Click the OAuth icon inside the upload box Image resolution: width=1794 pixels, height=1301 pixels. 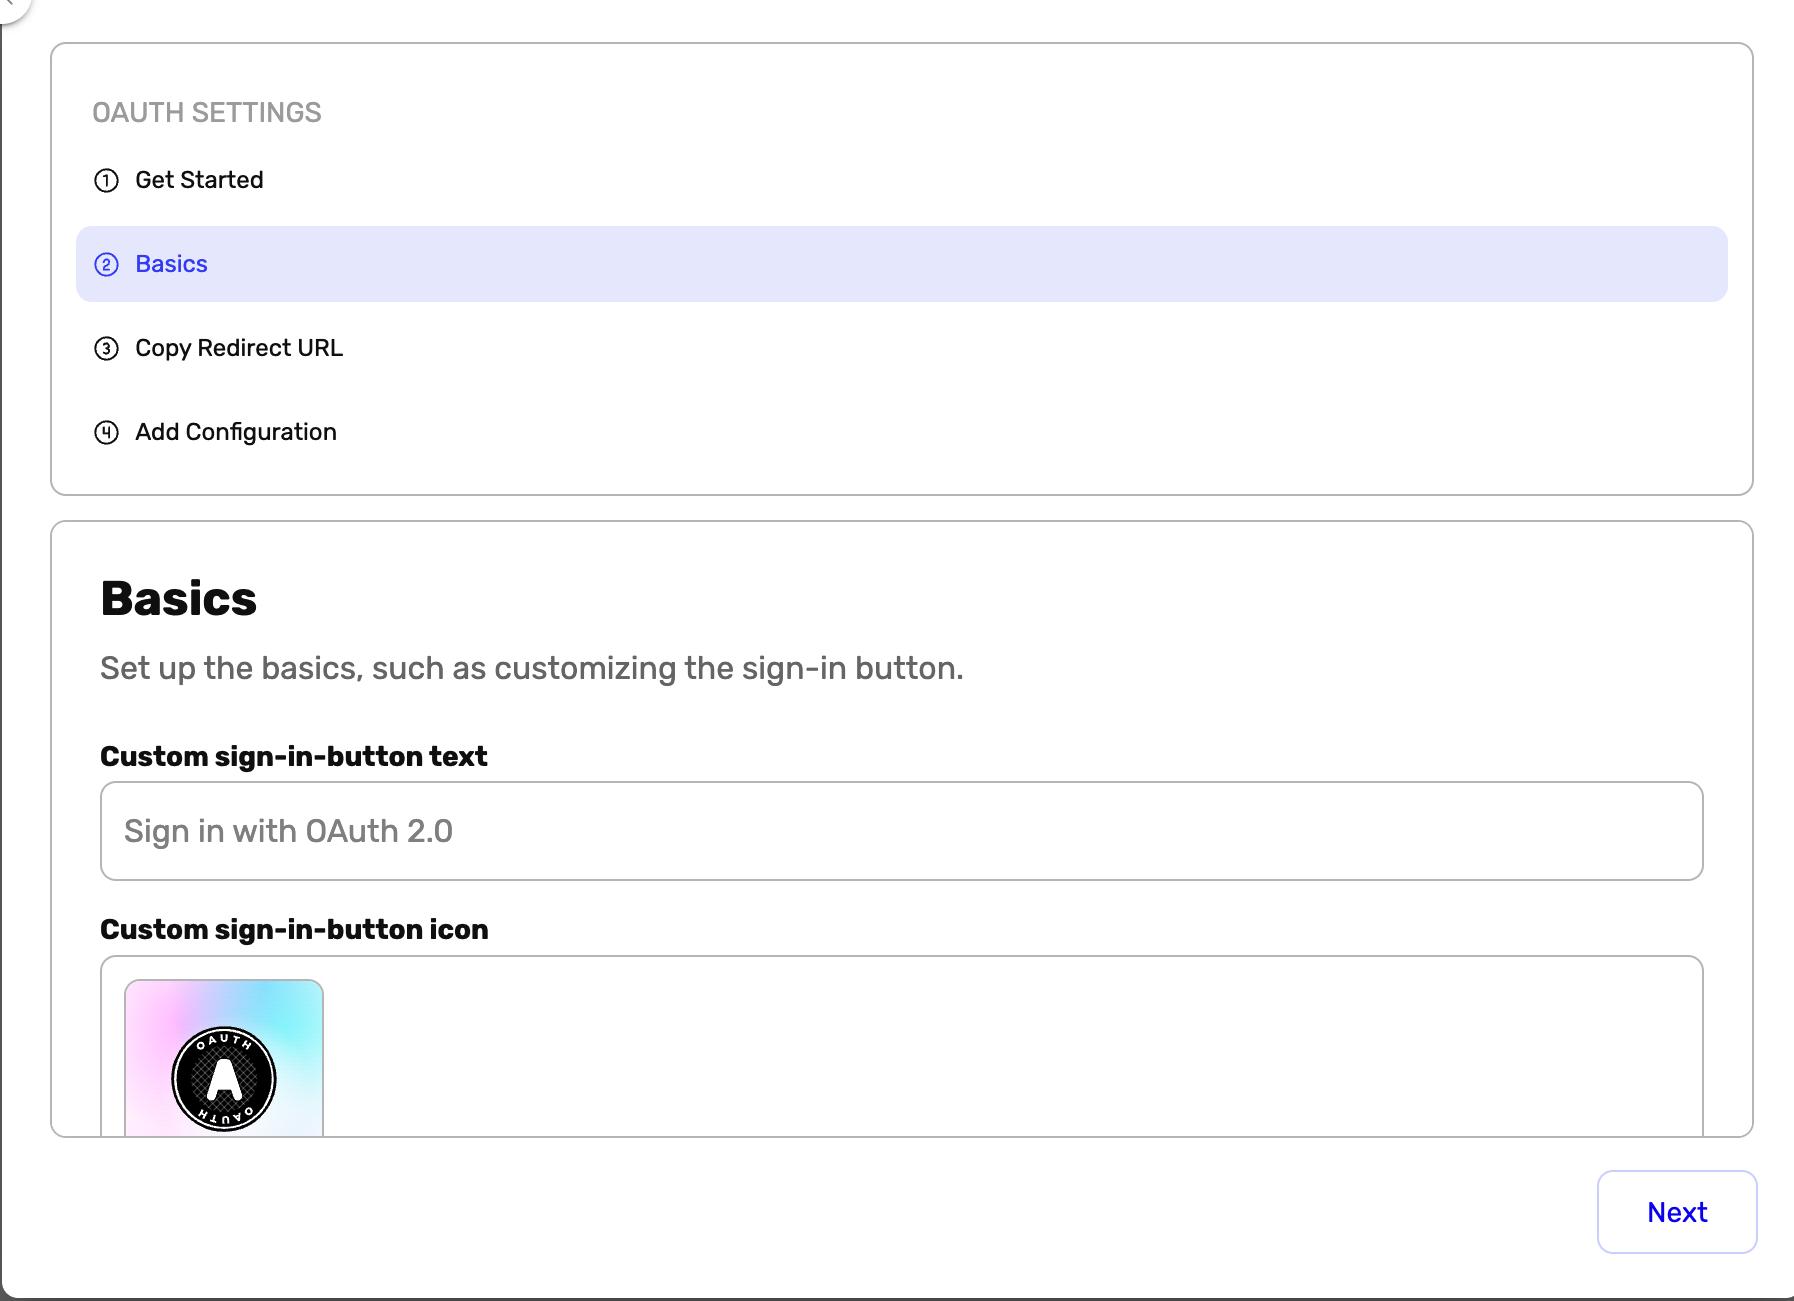coord(224,1077)
